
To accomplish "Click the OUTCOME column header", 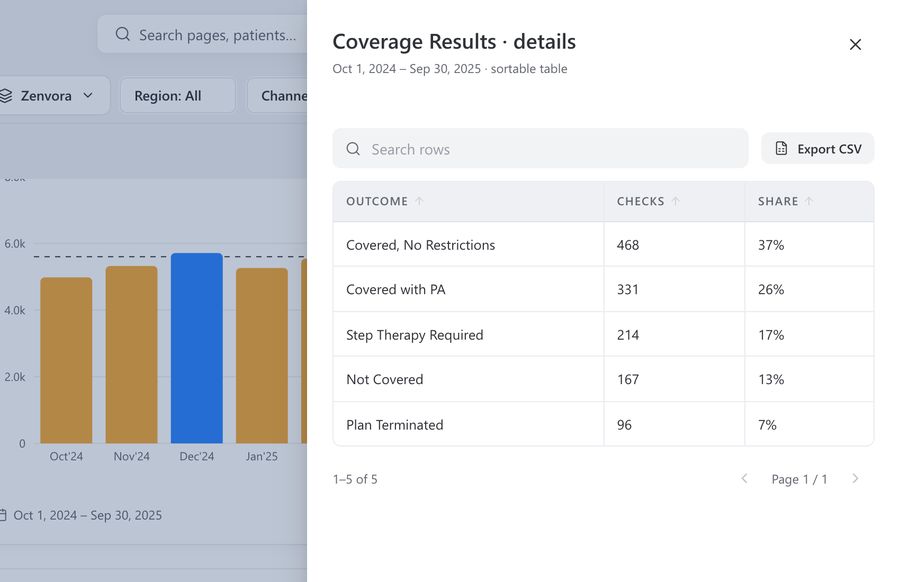I will [x=468, y=201].
